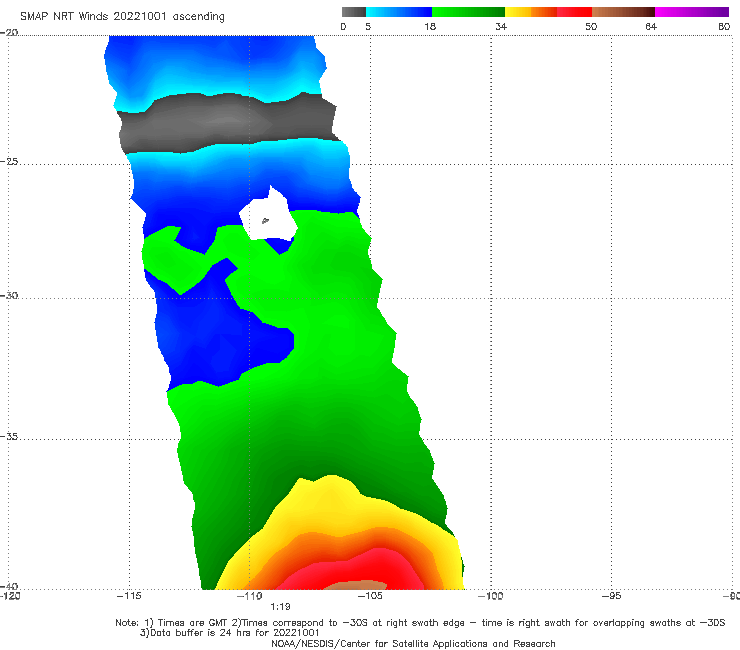
Task: Click the '64' color bar label
Action: (x=651, y=26)
